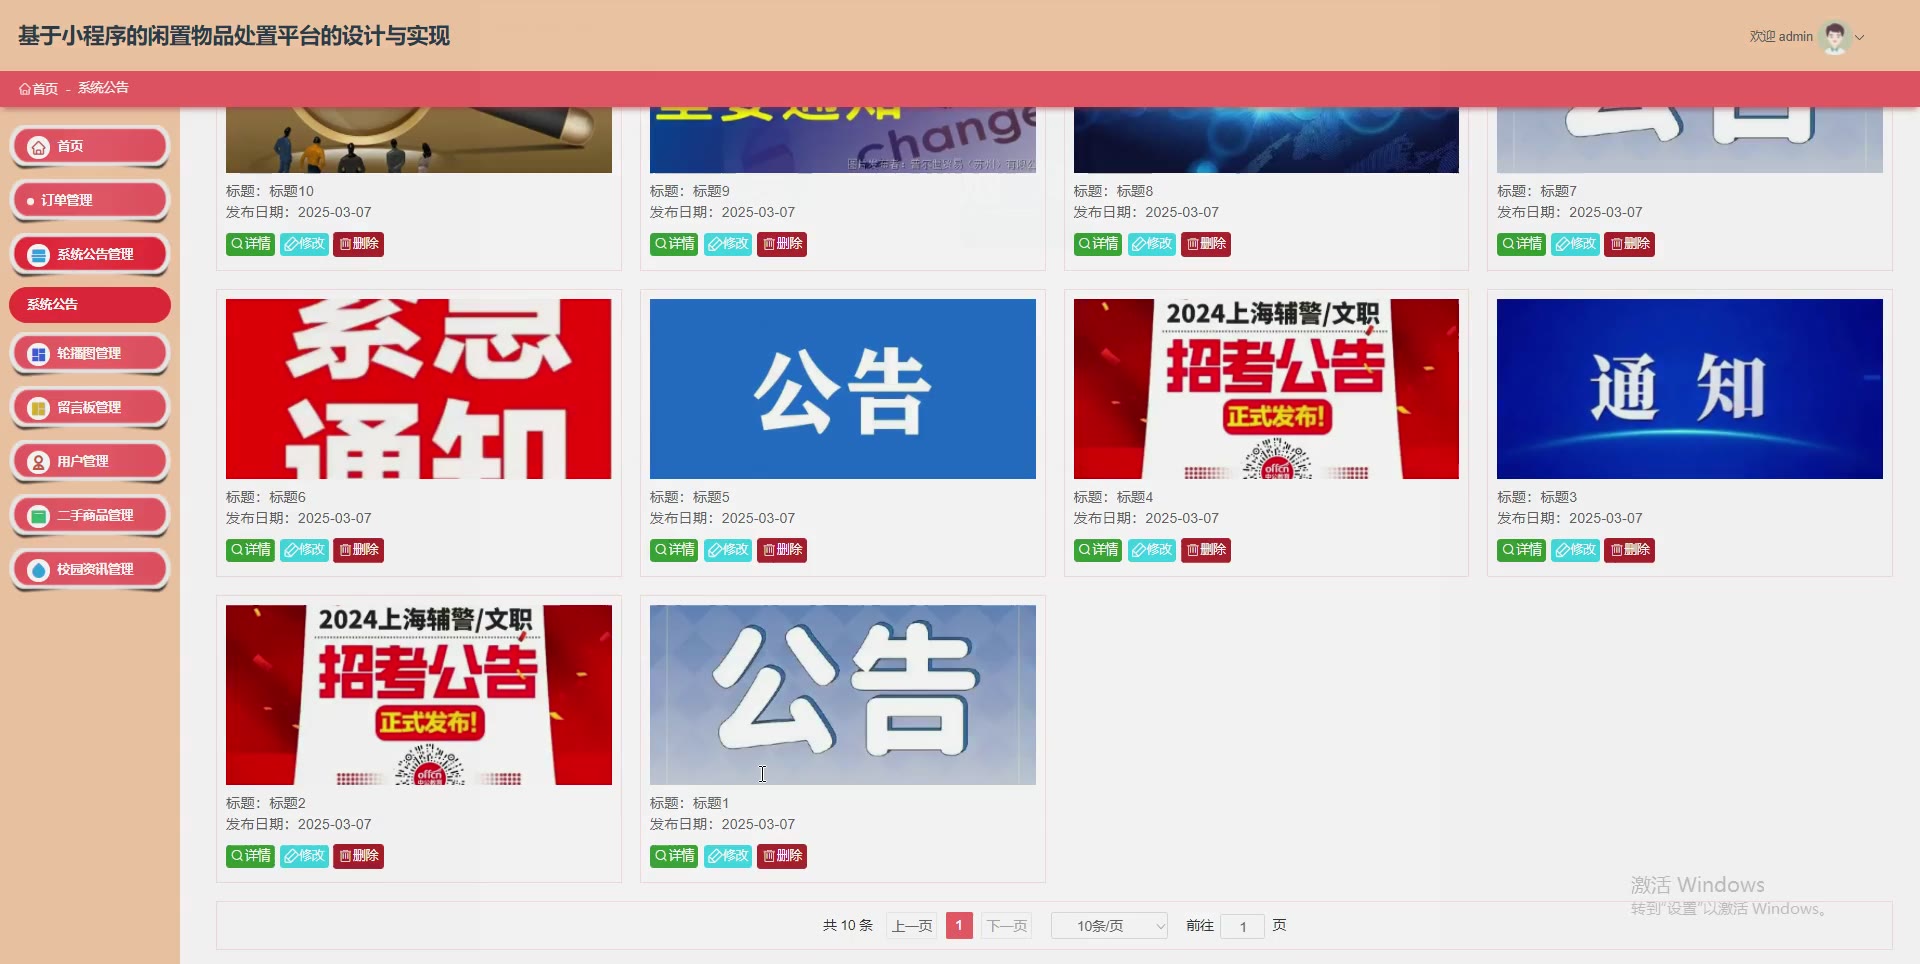Edit the 标题4 announcement

click(x=1152, y=550)
